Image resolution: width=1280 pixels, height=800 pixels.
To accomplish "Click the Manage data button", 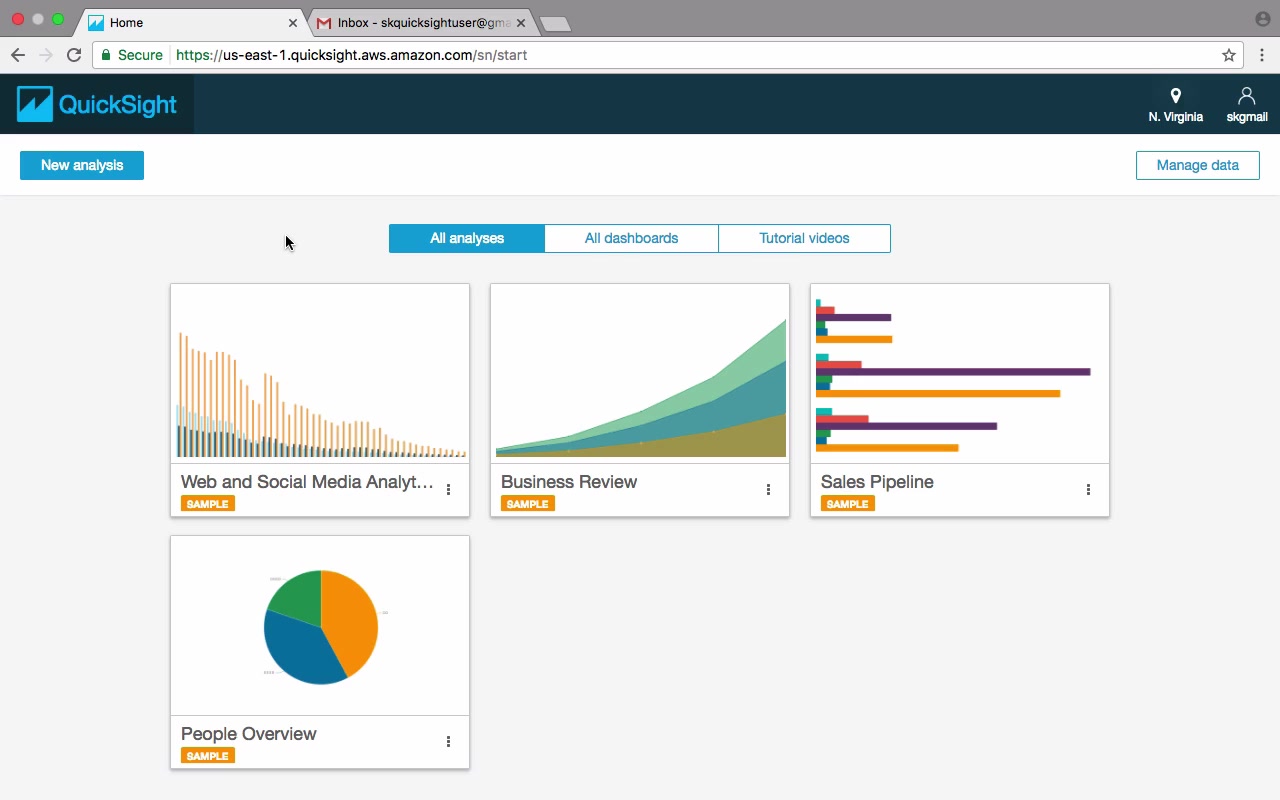I will [1197, 165].
